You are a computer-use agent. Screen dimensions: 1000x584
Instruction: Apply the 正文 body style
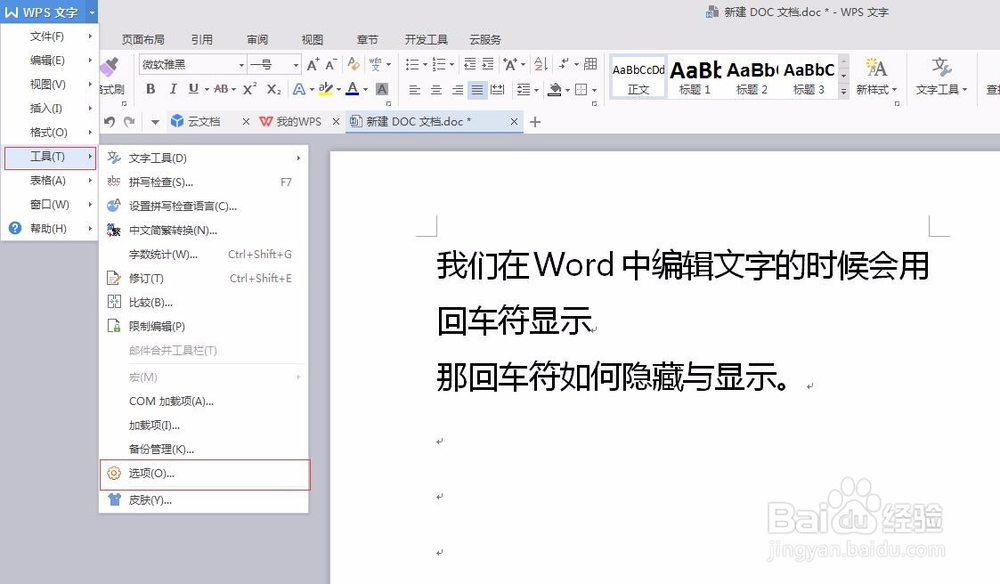638,77
